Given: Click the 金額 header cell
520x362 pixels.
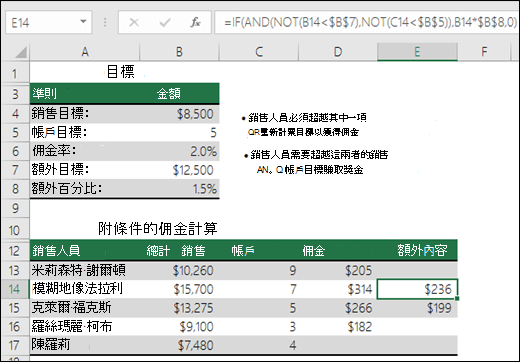Looking at the screenshot, I should pyautogui.click(x=179, y=94).
